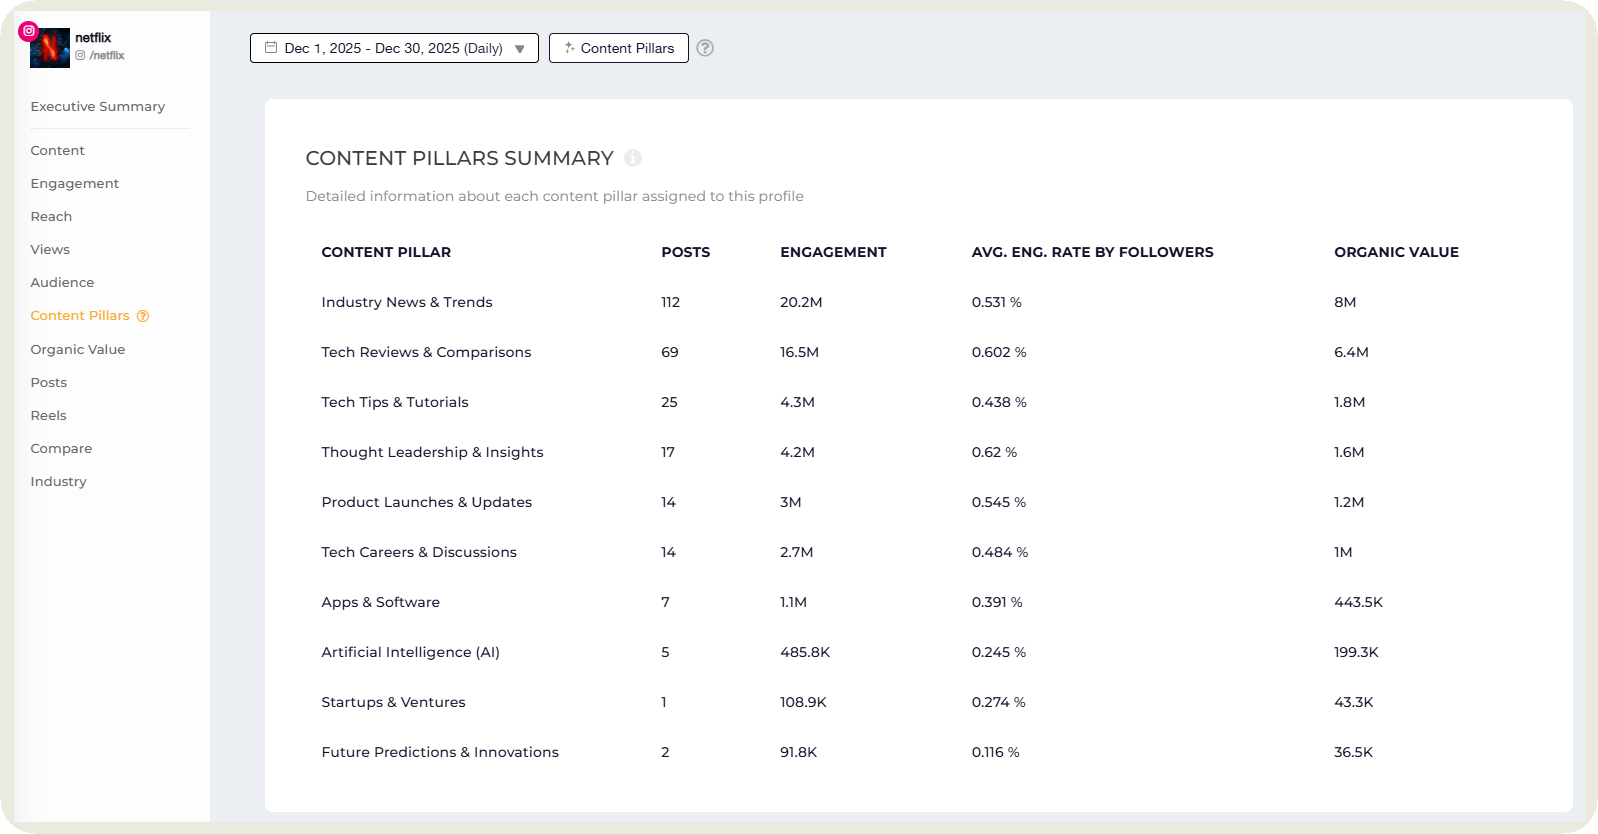This screenshot has height=834, width=1598.
Task: Click the Instagram badge on profile picture
Action: click(29, 31)
